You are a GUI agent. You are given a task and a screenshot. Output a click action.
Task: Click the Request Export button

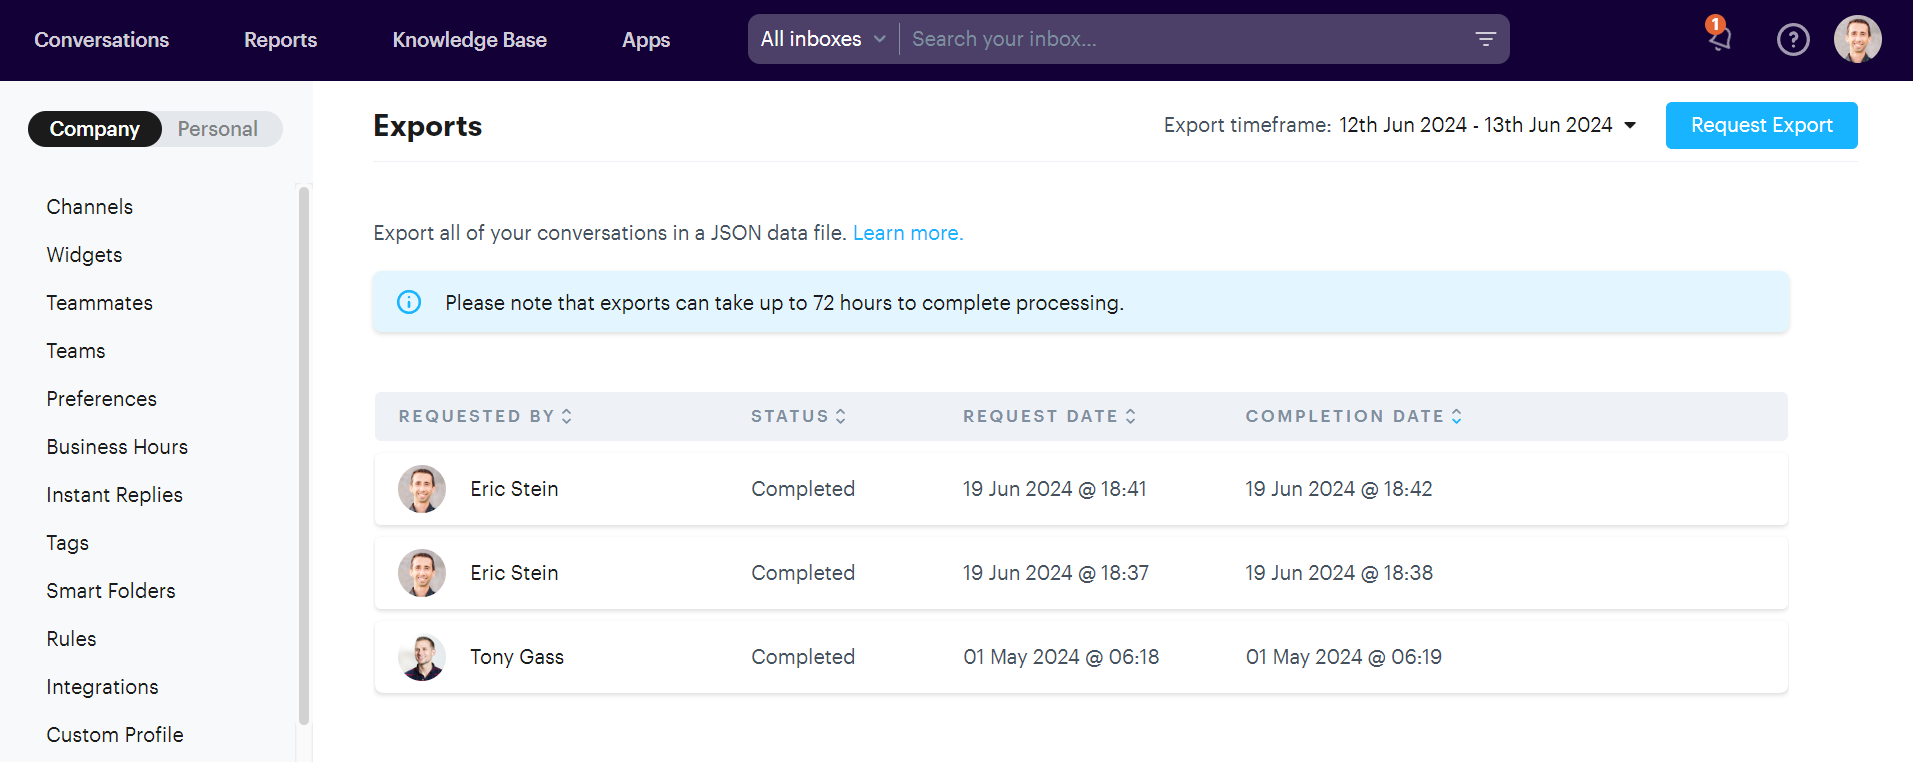(x=1761, y=125)
